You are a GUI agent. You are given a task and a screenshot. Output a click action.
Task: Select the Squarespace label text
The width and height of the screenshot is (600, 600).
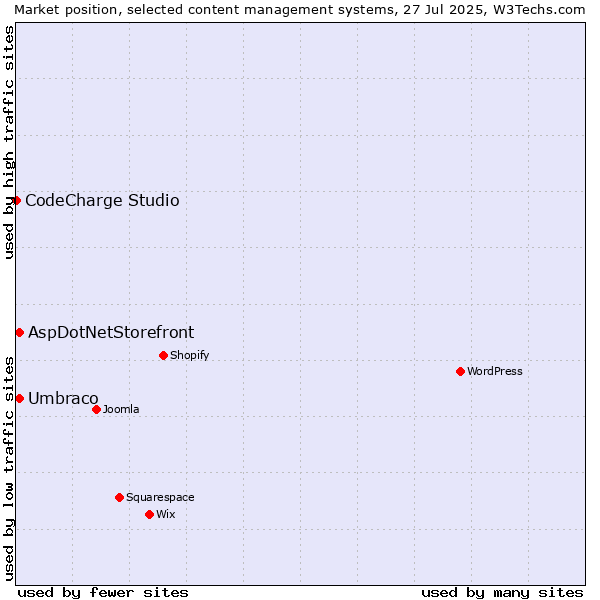[160, 497]
